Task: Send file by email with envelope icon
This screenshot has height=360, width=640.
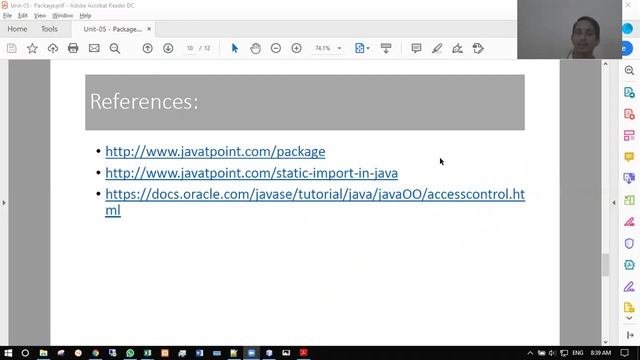Action: click(94, 48)
